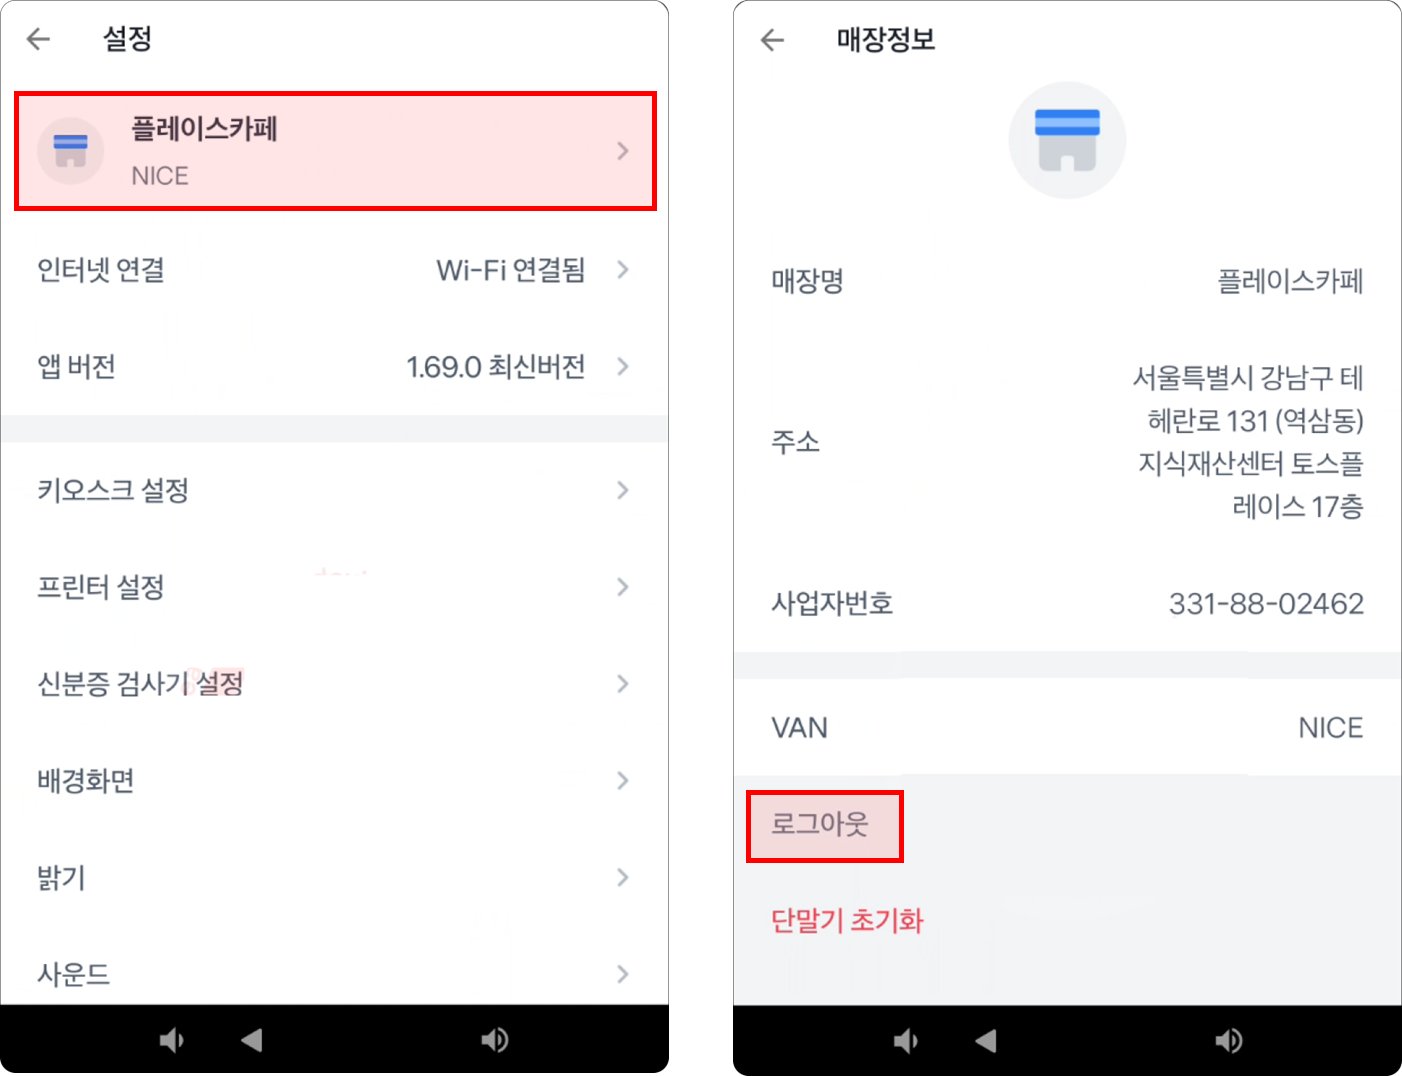Open 신분증 검사기 설정
This screenshot has height=1076, width=1402.
335,684
